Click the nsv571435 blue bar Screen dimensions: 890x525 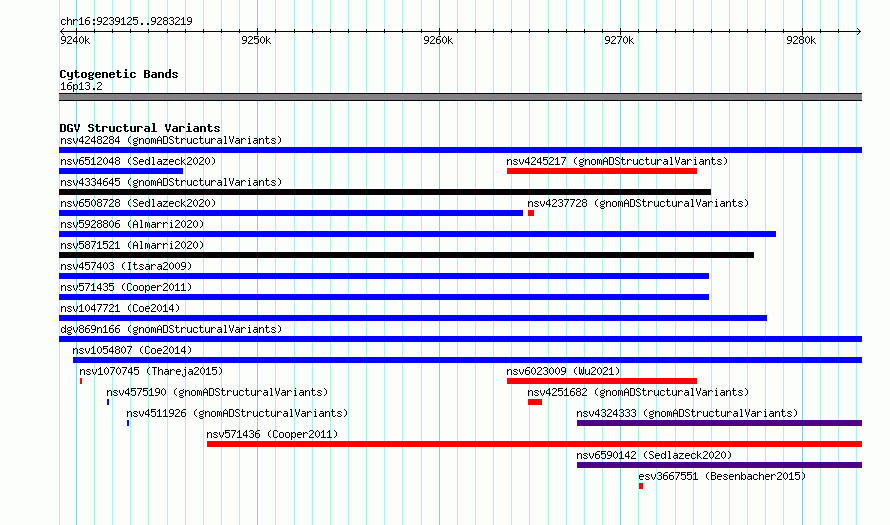[384, 297]
